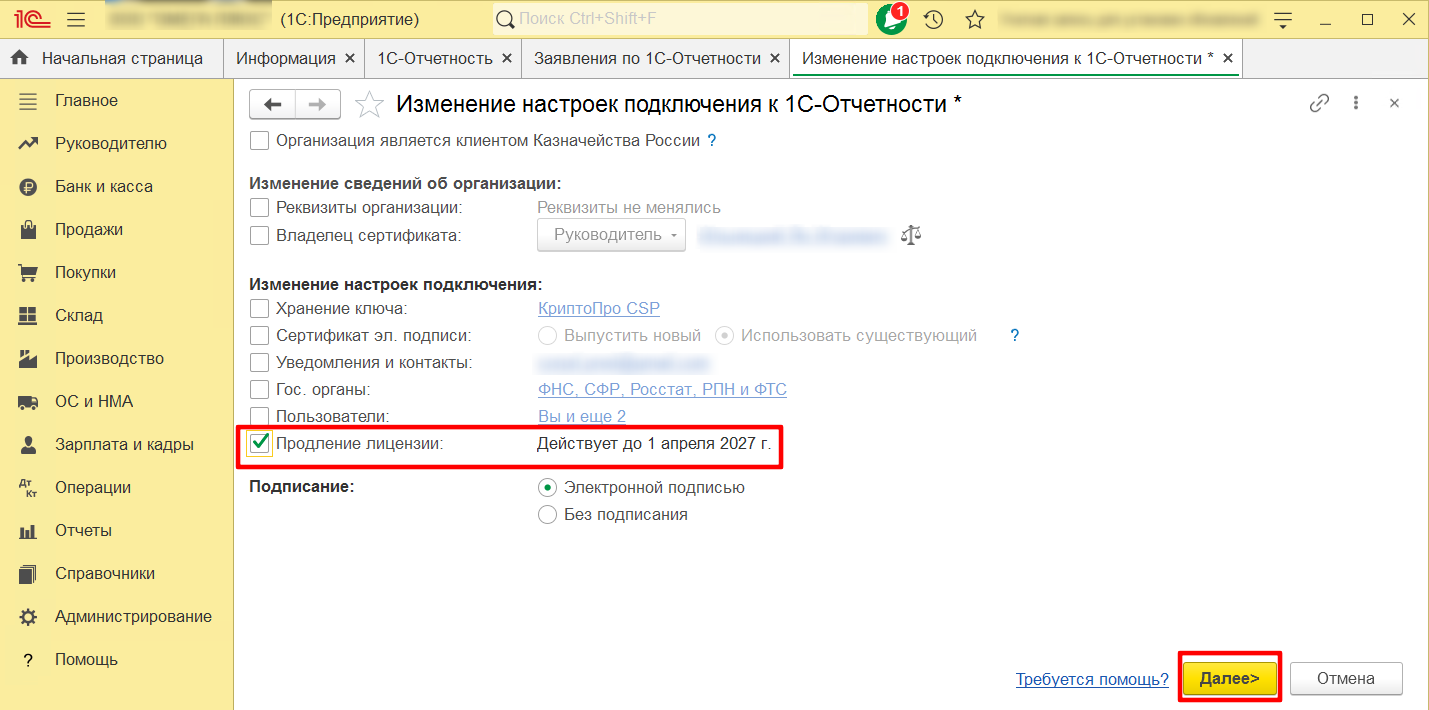The image size is (1429, 710).
Task: Close the 1С-Отчетность tab
Action: point(507,59)
